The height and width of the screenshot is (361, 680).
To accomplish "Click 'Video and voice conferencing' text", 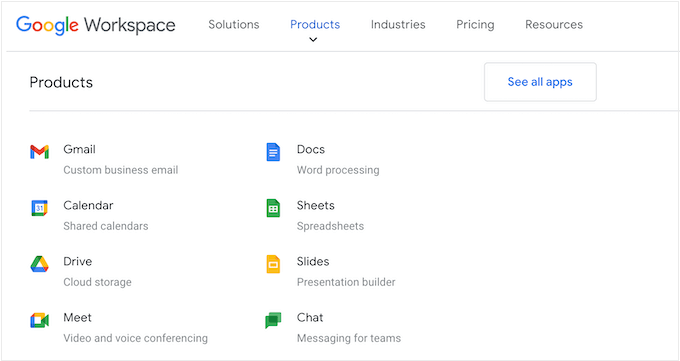I will pyautogui.click(x=135, y=338).
